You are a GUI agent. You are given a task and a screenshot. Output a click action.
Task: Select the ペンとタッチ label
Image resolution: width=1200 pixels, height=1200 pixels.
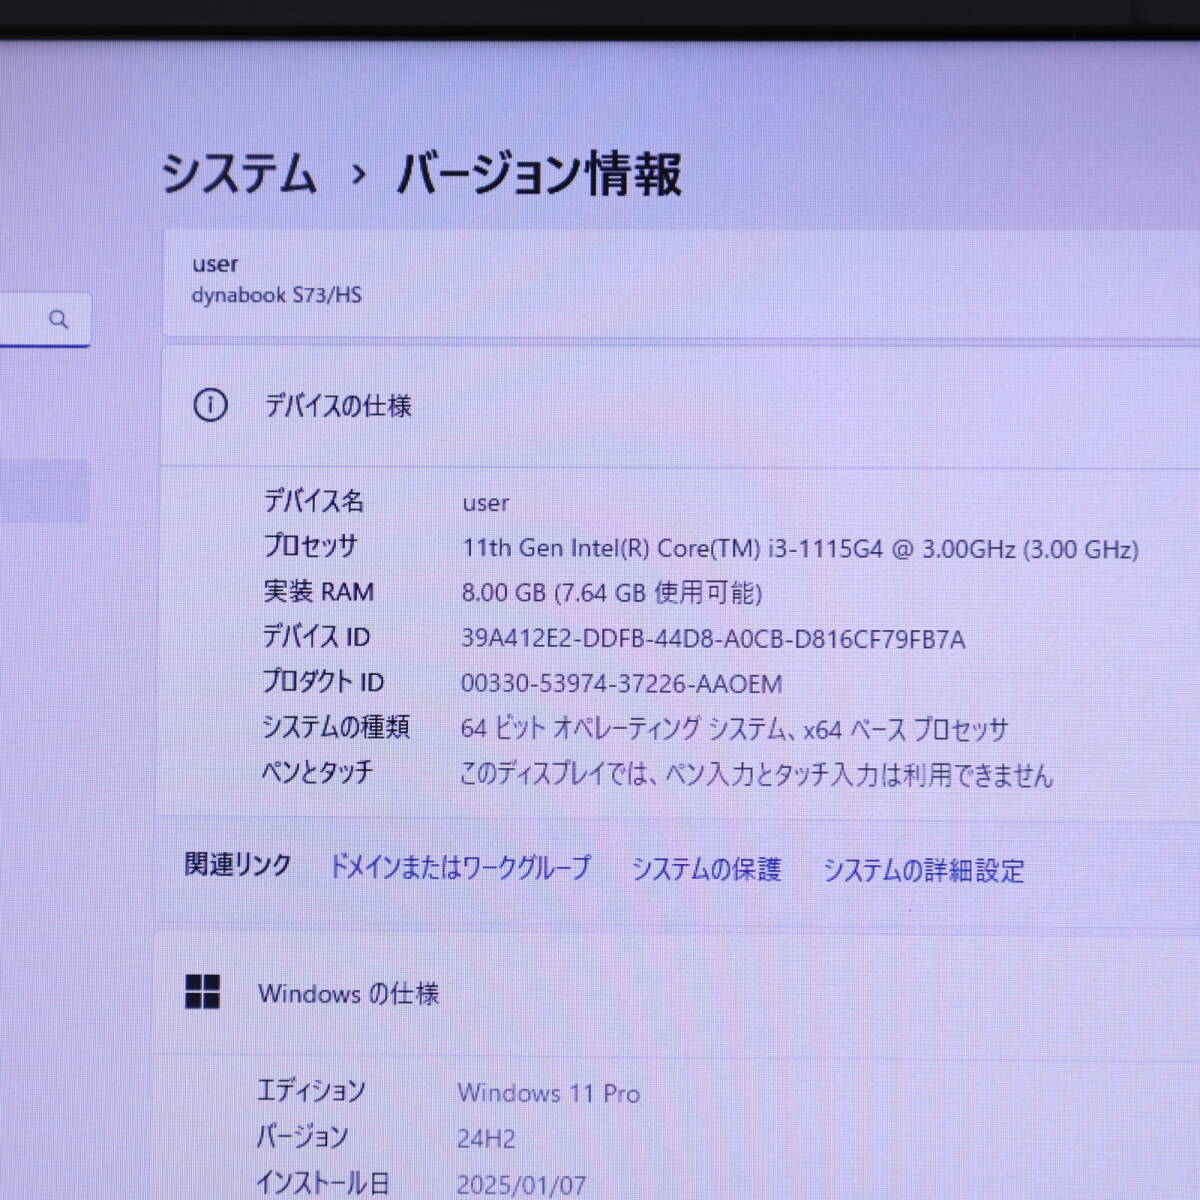317,771
